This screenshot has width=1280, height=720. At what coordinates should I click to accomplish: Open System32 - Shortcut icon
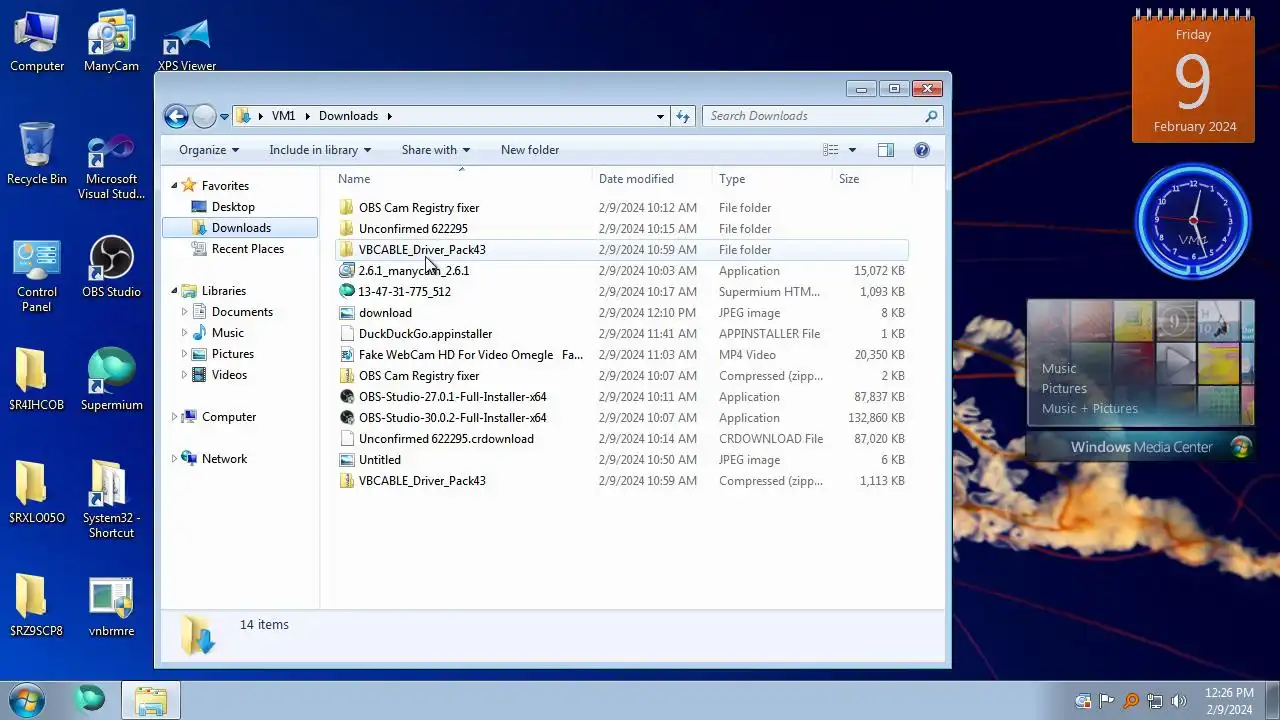pyautogui.click(x=111, y=500)
